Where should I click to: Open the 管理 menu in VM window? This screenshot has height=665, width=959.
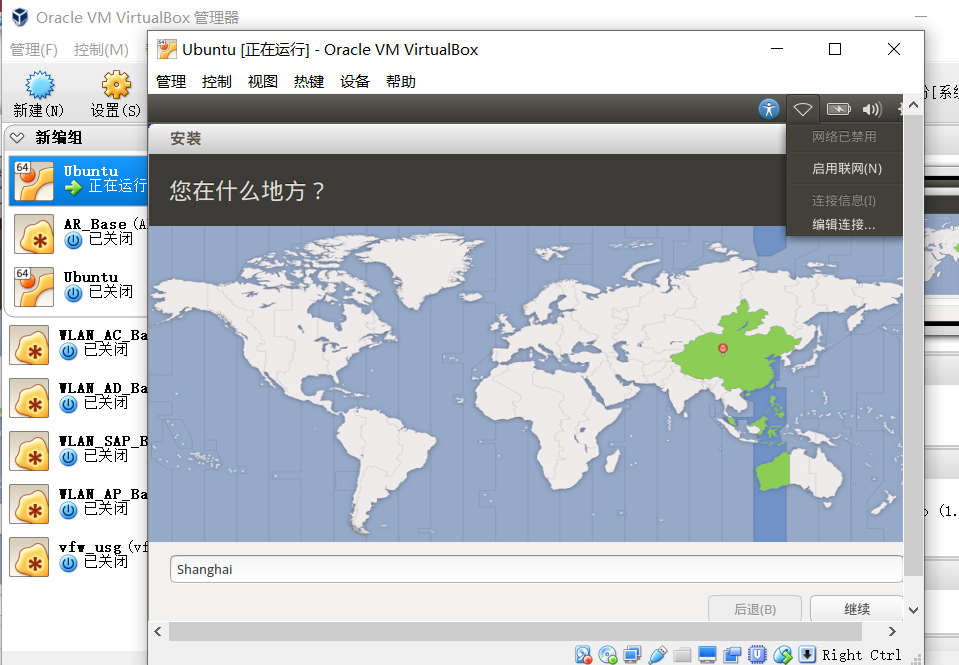pyautogui.click(x=171, y=81)
